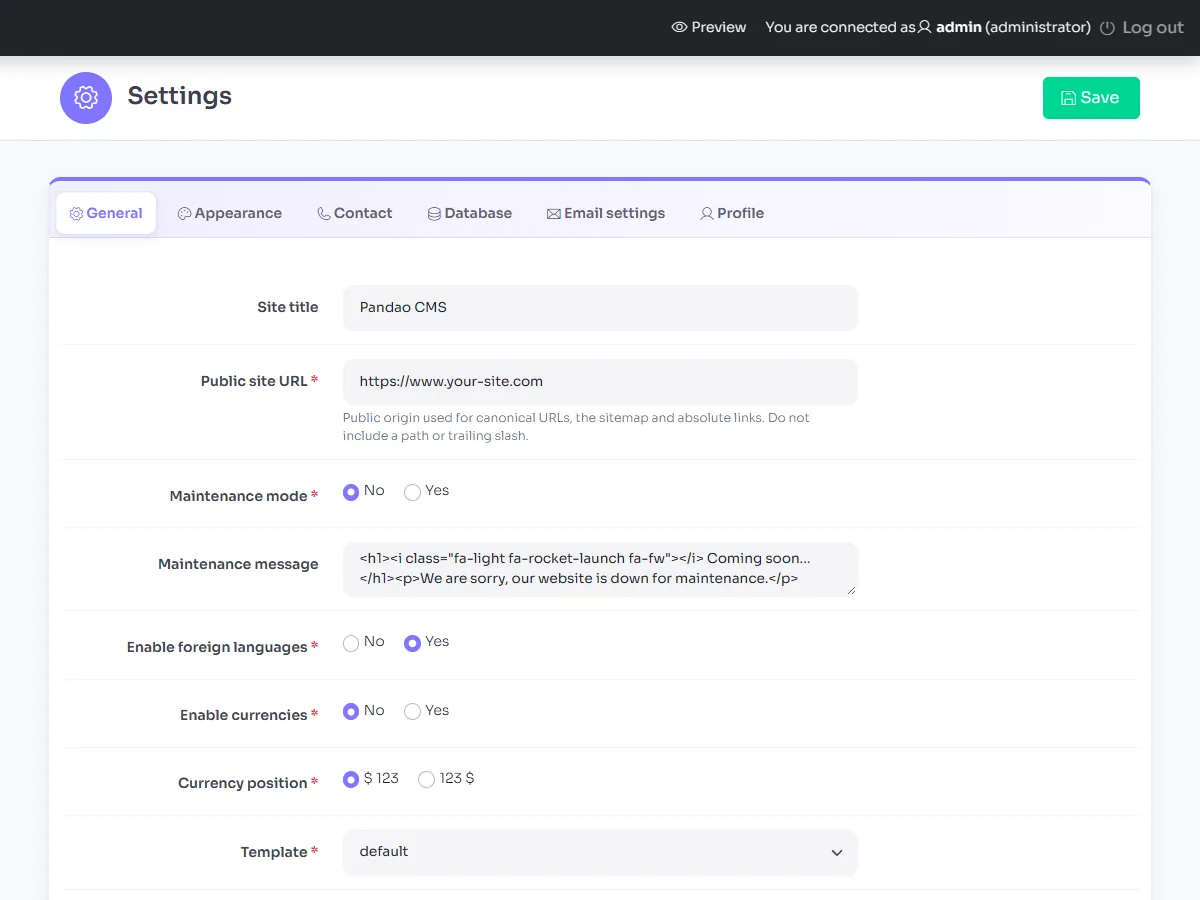Screen dimensions: 1200x900
Task: Open the General tab
Action: (106, 213)
